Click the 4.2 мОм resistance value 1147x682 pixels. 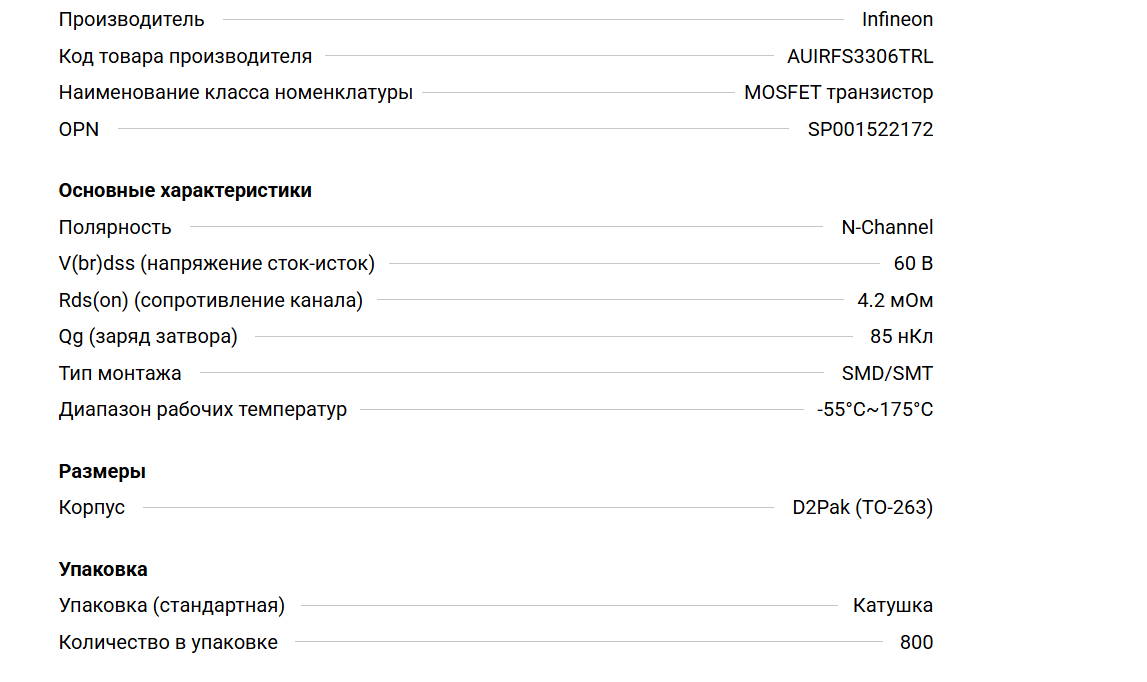coord(895,300)
